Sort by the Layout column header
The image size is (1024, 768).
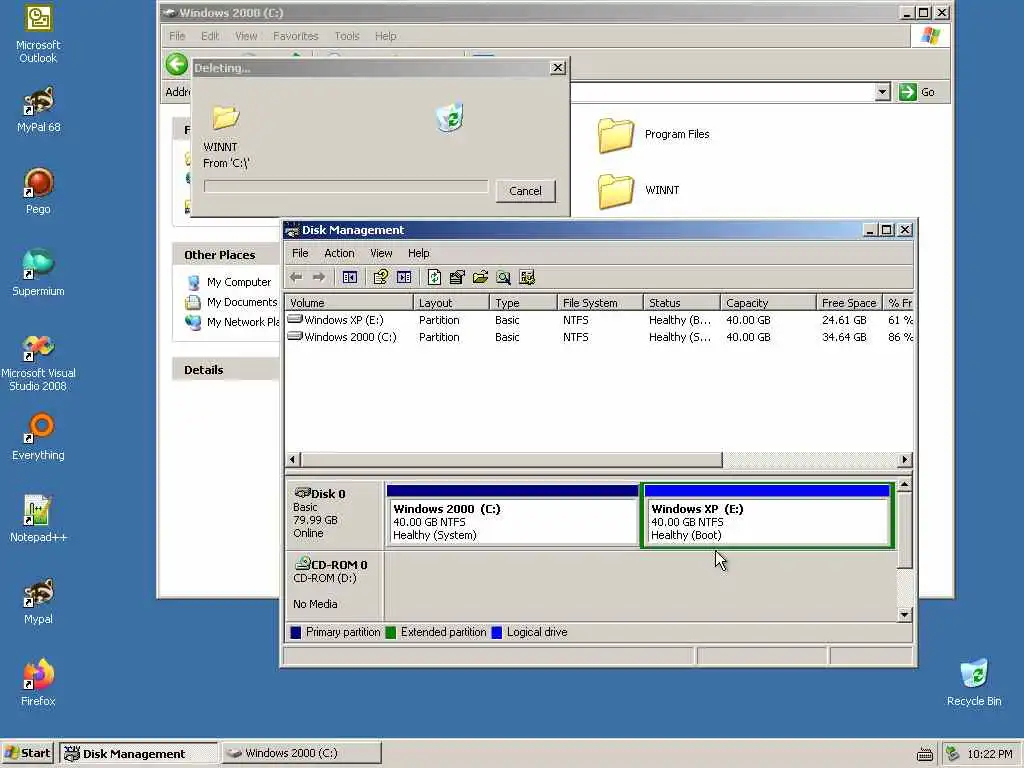point(451,303)
